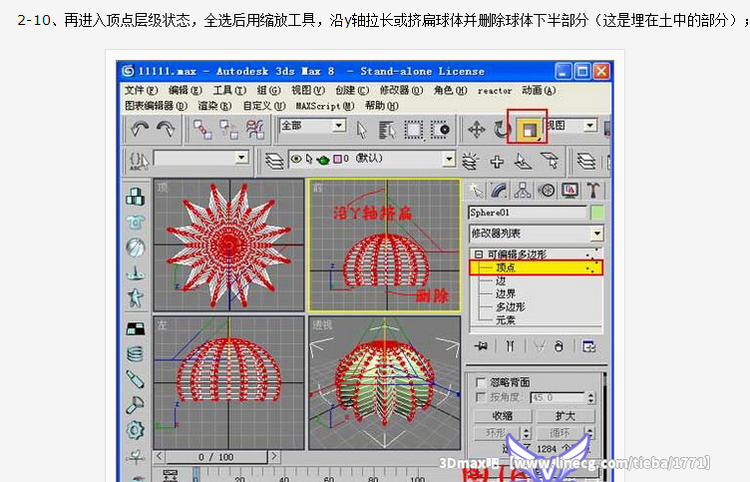This screenshot has width=750, height=482.
Task: Open the 文件(F) menu
Action: point(141,90)
